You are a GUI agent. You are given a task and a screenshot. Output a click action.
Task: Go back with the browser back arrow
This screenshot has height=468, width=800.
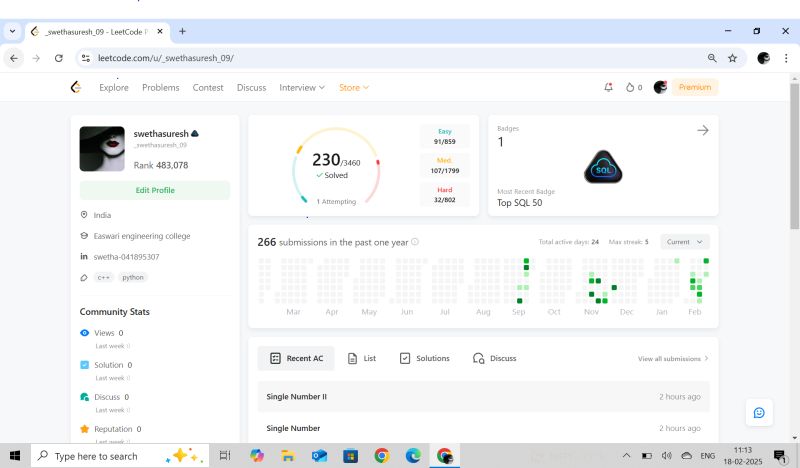14,58
